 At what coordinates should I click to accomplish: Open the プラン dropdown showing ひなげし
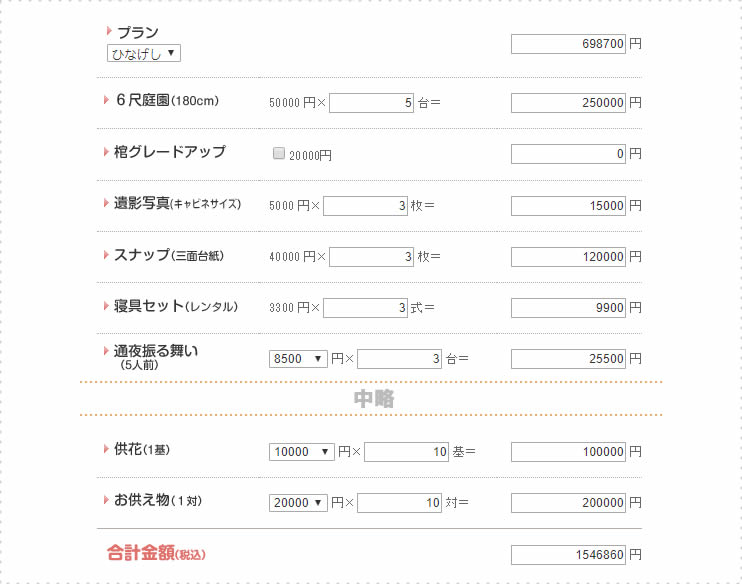[144, 53]
